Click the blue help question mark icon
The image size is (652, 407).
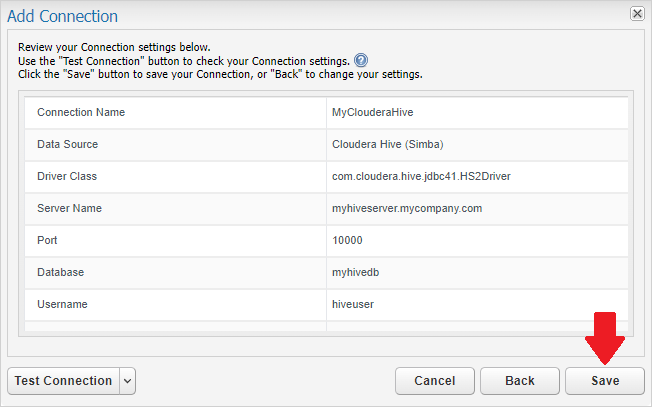coord(361,60)
